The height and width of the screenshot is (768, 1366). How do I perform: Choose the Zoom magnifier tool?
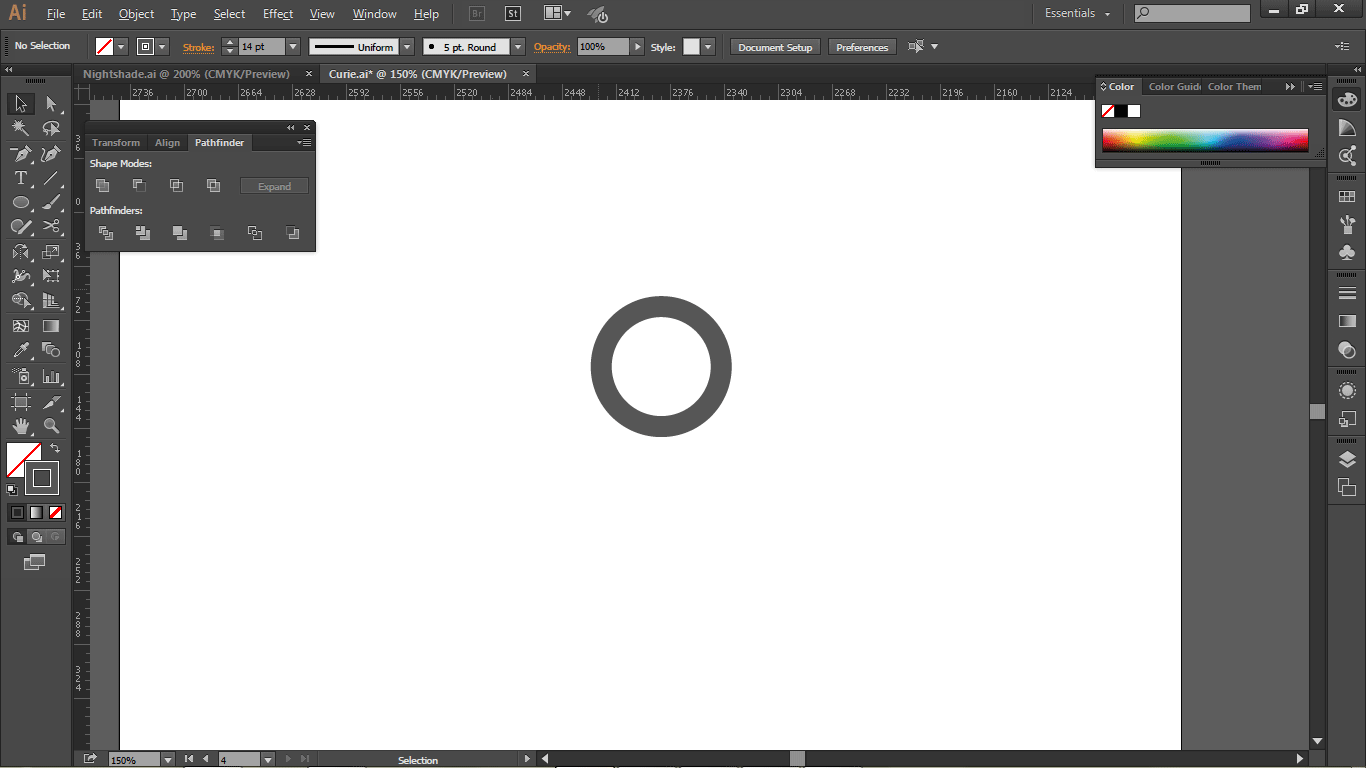tap(52, 427)
